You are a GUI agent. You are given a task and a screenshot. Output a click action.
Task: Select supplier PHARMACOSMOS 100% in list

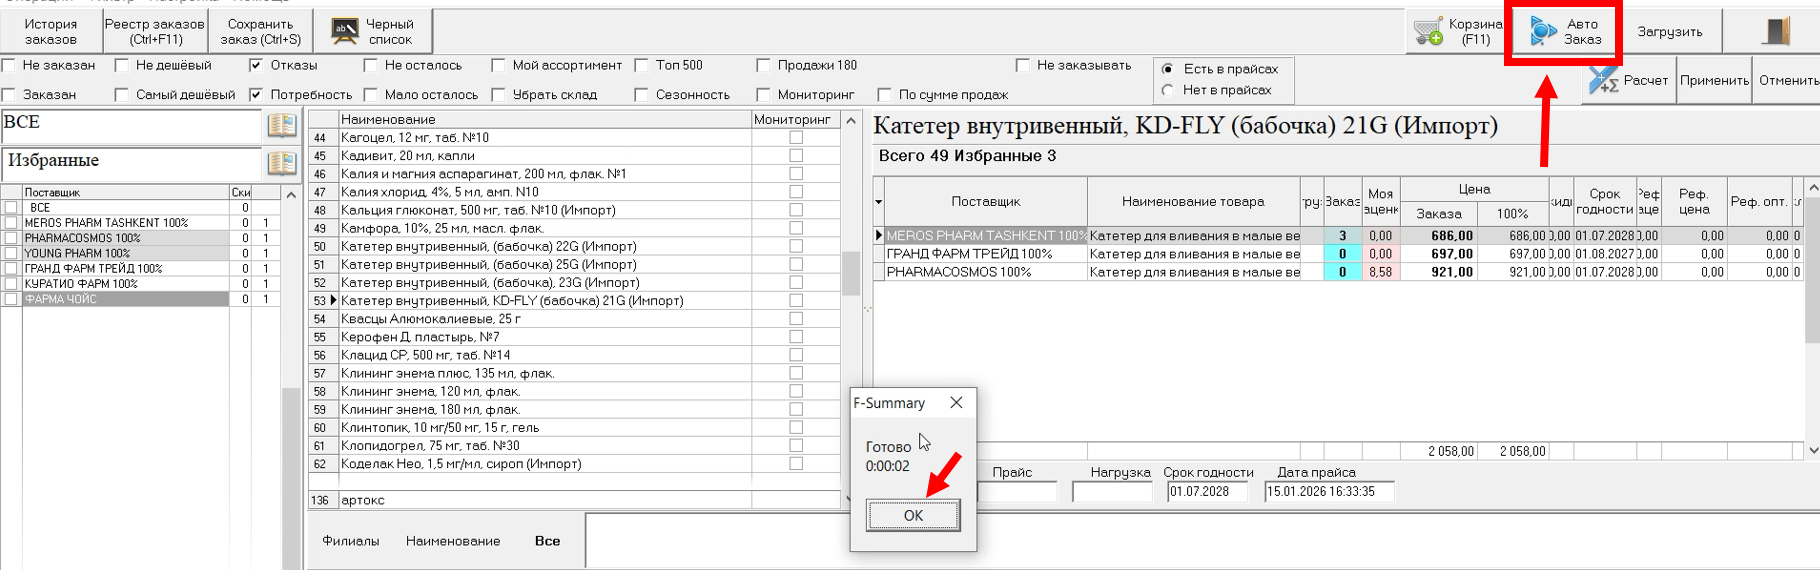[x=126, y=238]
